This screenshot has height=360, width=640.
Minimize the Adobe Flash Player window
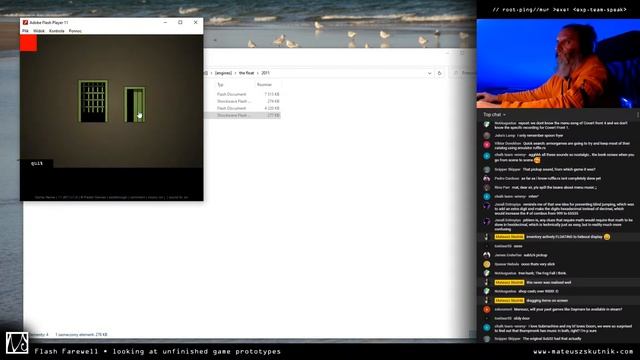click(165, 22)
